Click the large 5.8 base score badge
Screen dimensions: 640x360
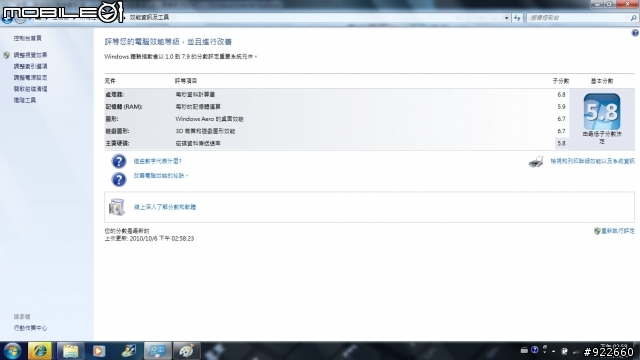(602, 112)
